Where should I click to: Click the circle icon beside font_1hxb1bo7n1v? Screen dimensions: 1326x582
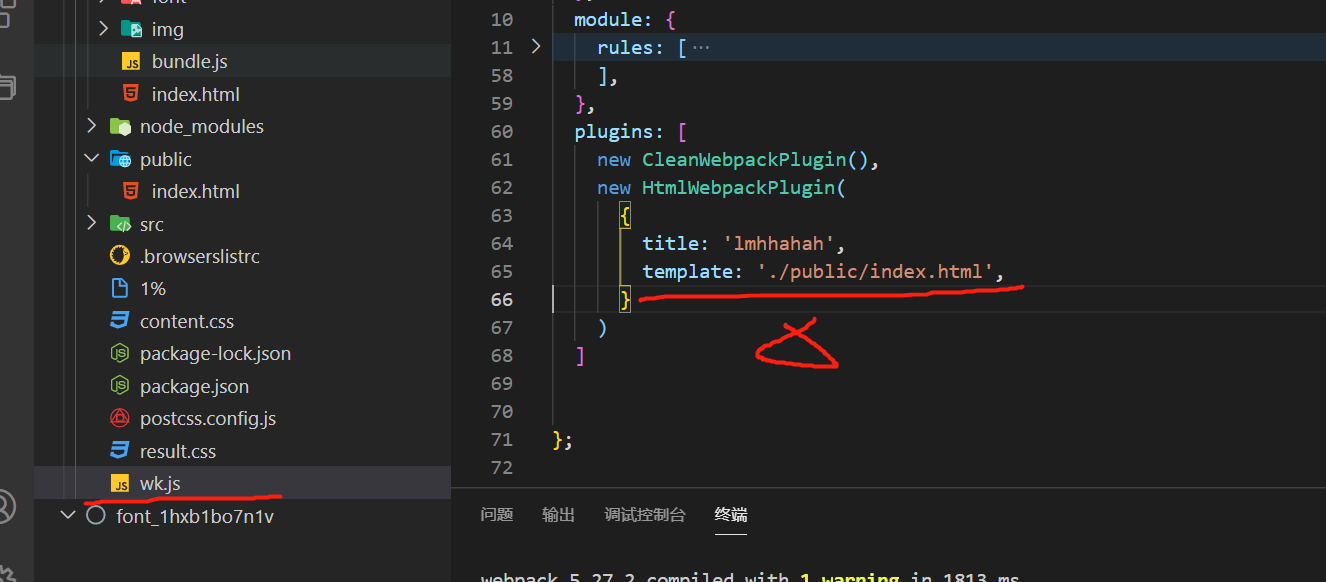pos(96,516)
